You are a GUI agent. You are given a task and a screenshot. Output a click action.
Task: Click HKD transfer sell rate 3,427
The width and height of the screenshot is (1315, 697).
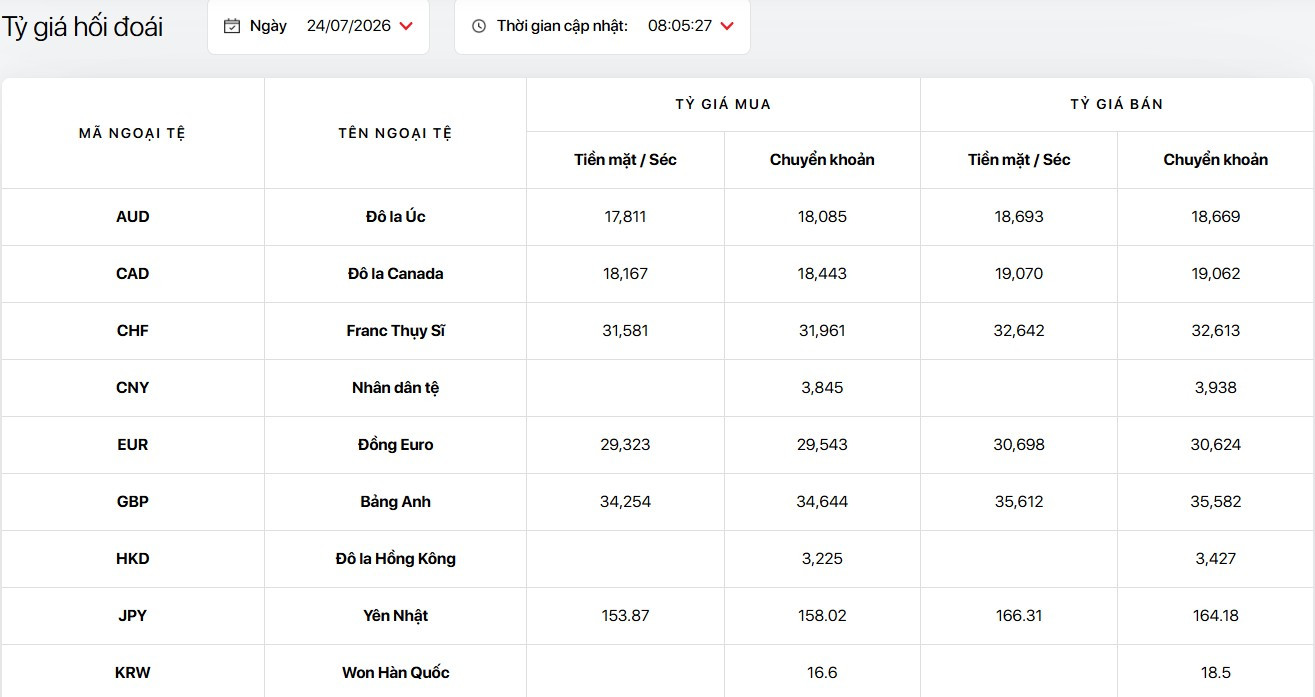coord(1216,559)
